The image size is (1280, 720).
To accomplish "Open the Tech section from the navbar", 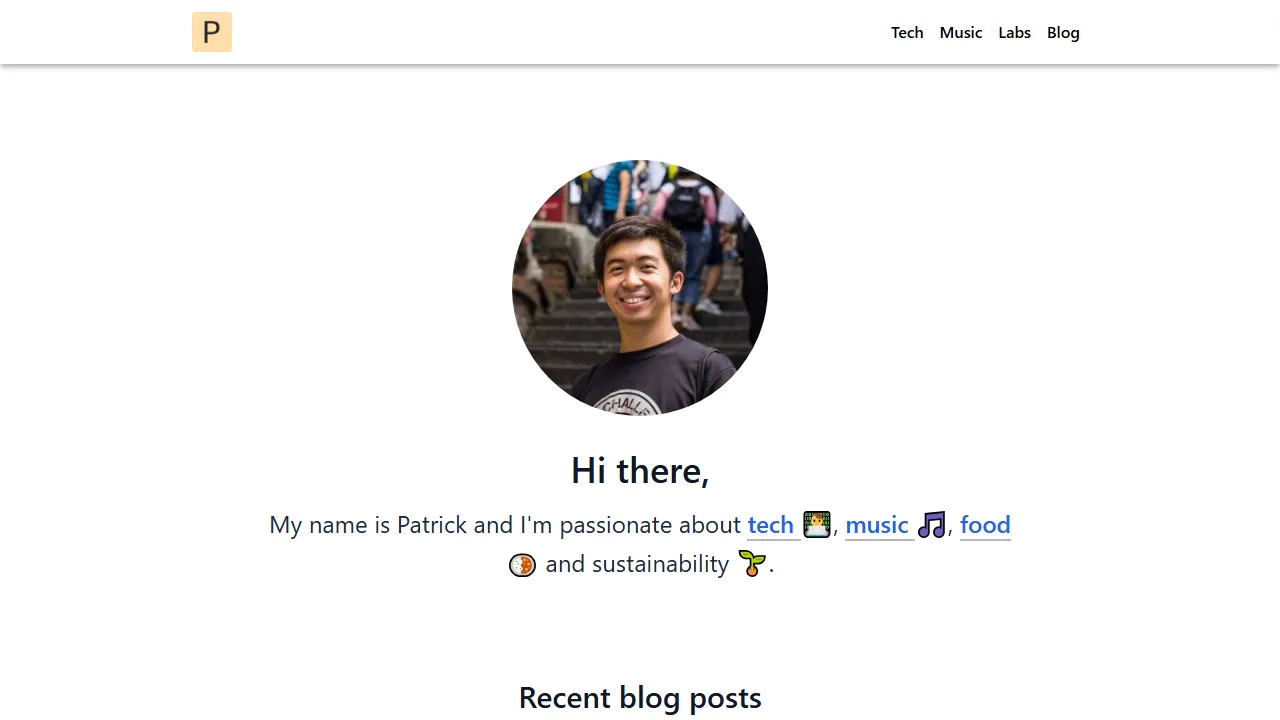I will pos(907,32).
